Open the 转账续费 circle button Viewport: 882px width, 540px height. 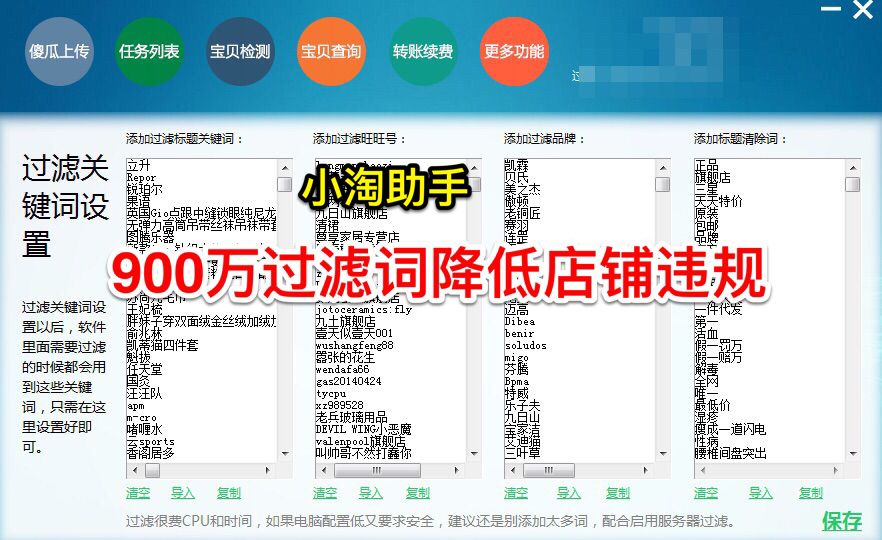pyautogui.click(x=422, y=51)
